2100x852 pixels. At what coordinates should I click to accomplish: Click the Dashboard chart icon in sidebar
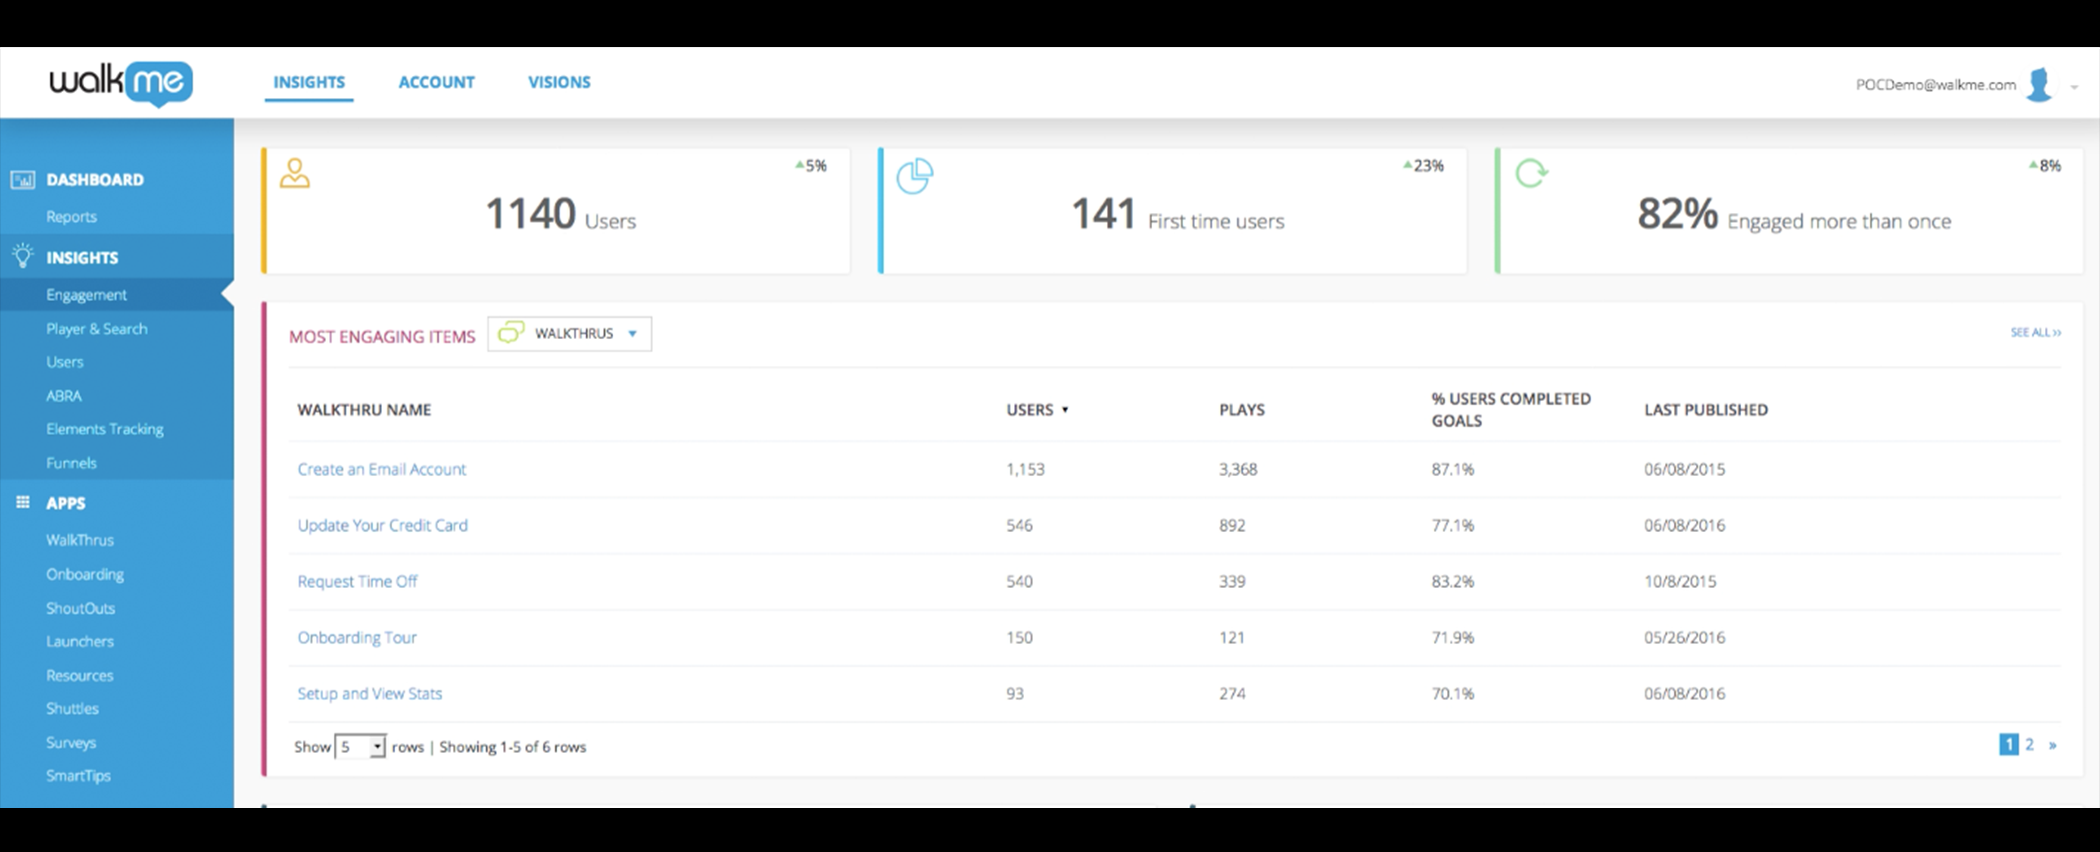22,180
